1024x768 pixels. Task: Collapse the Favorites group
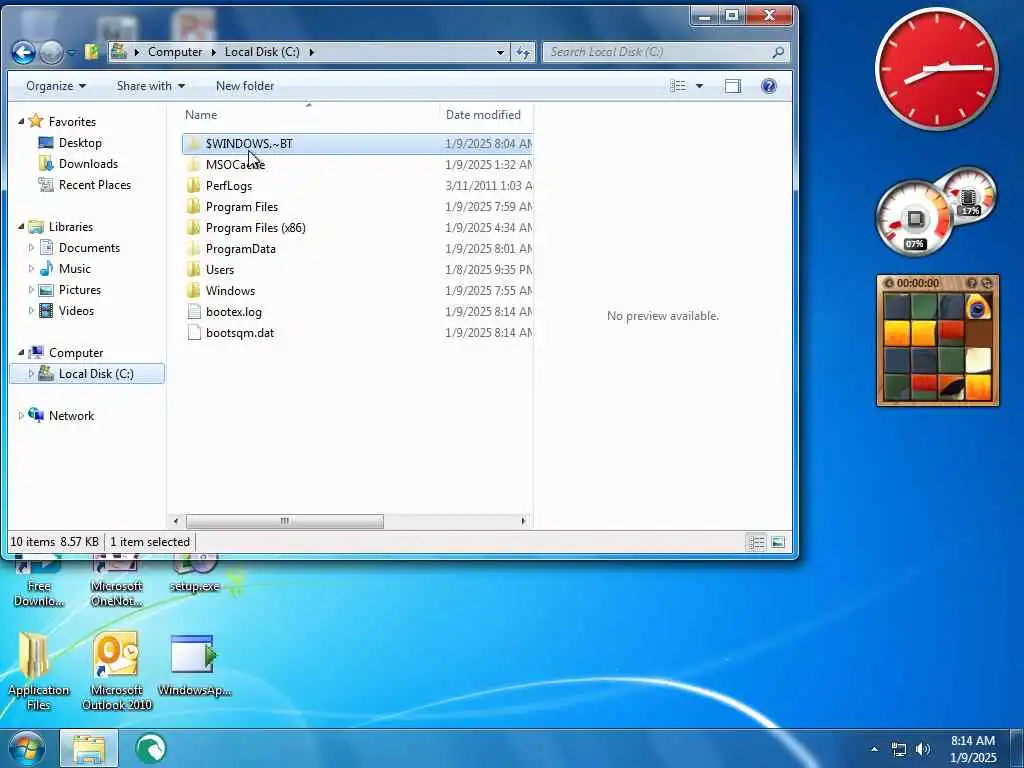coord(21,121)
